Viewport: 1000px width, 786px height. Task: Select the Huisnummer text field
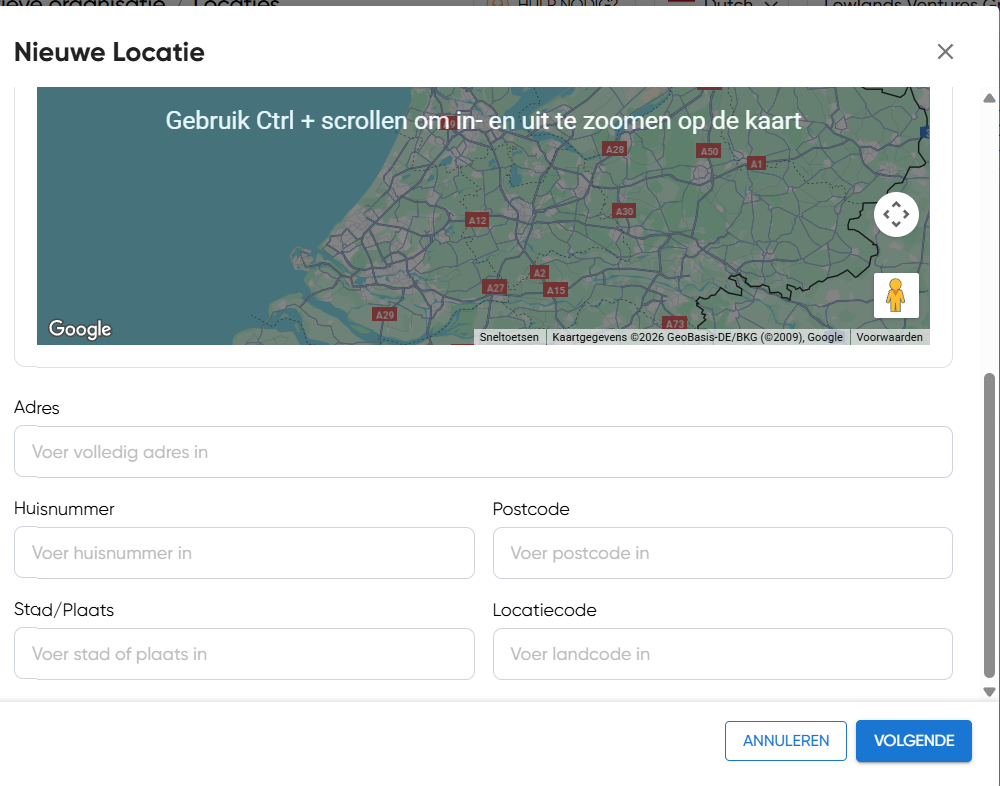pos(244,553)
